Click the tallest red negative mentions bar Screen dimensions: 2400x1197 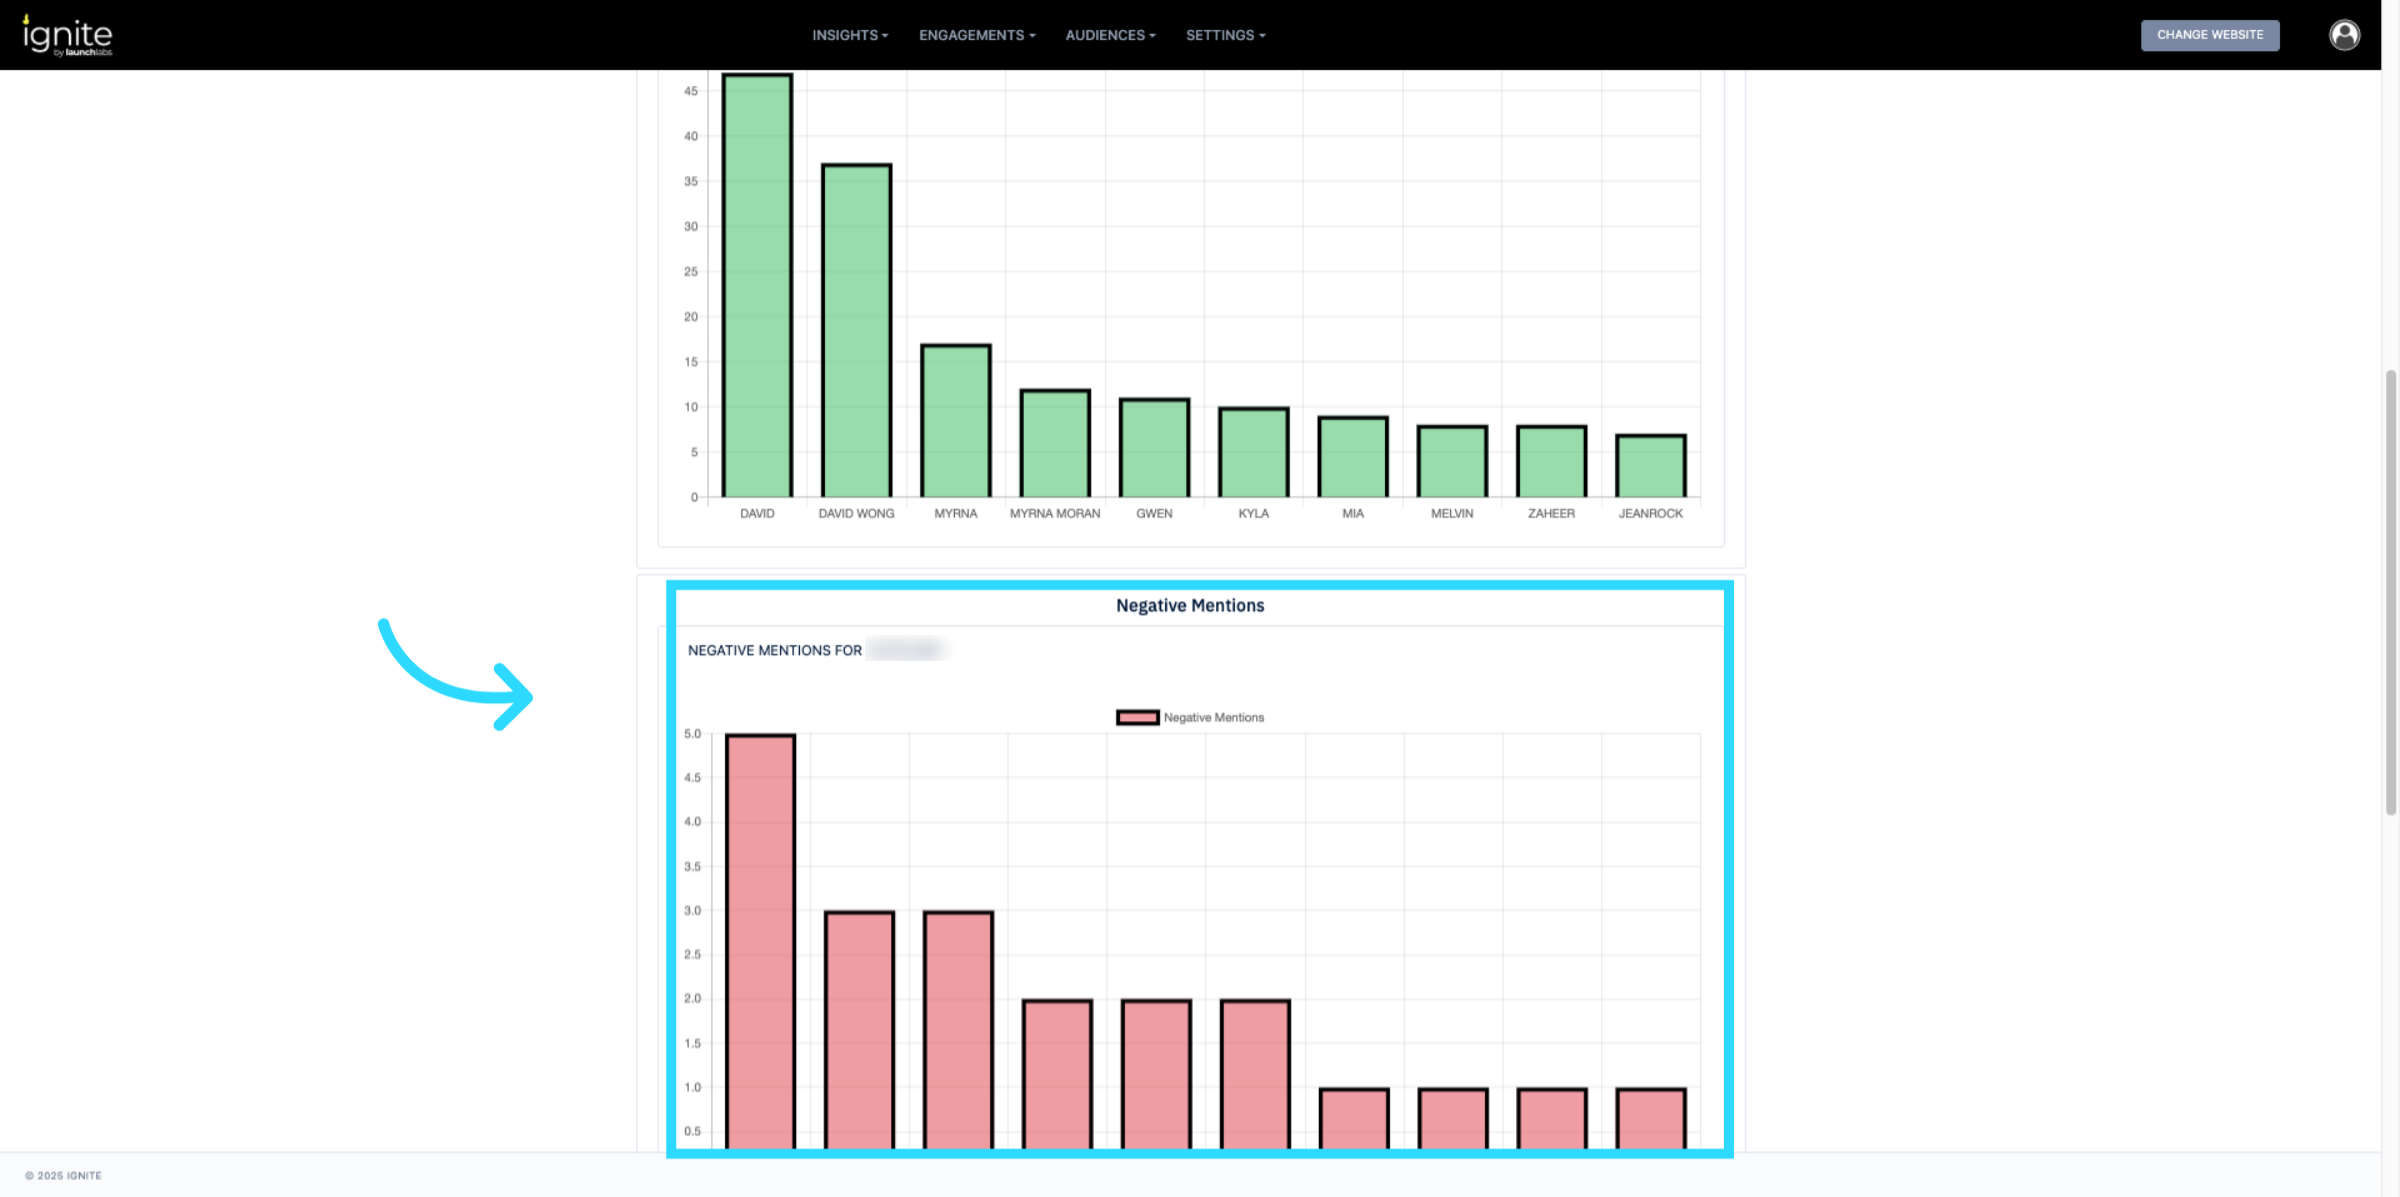[760, 940]
